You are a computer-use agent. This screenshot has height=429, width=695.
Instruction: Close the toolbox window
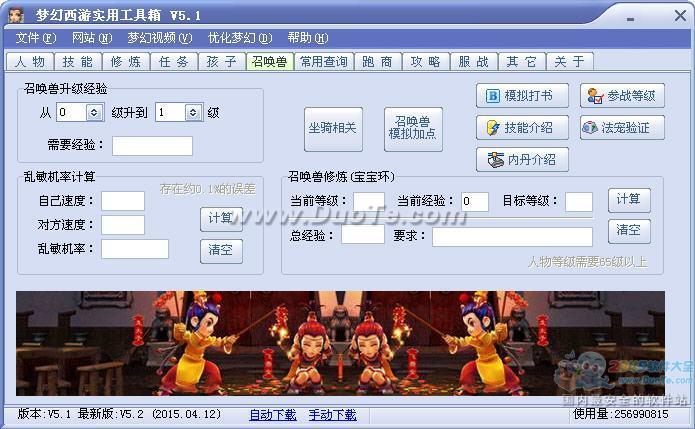tap(680, 16)
